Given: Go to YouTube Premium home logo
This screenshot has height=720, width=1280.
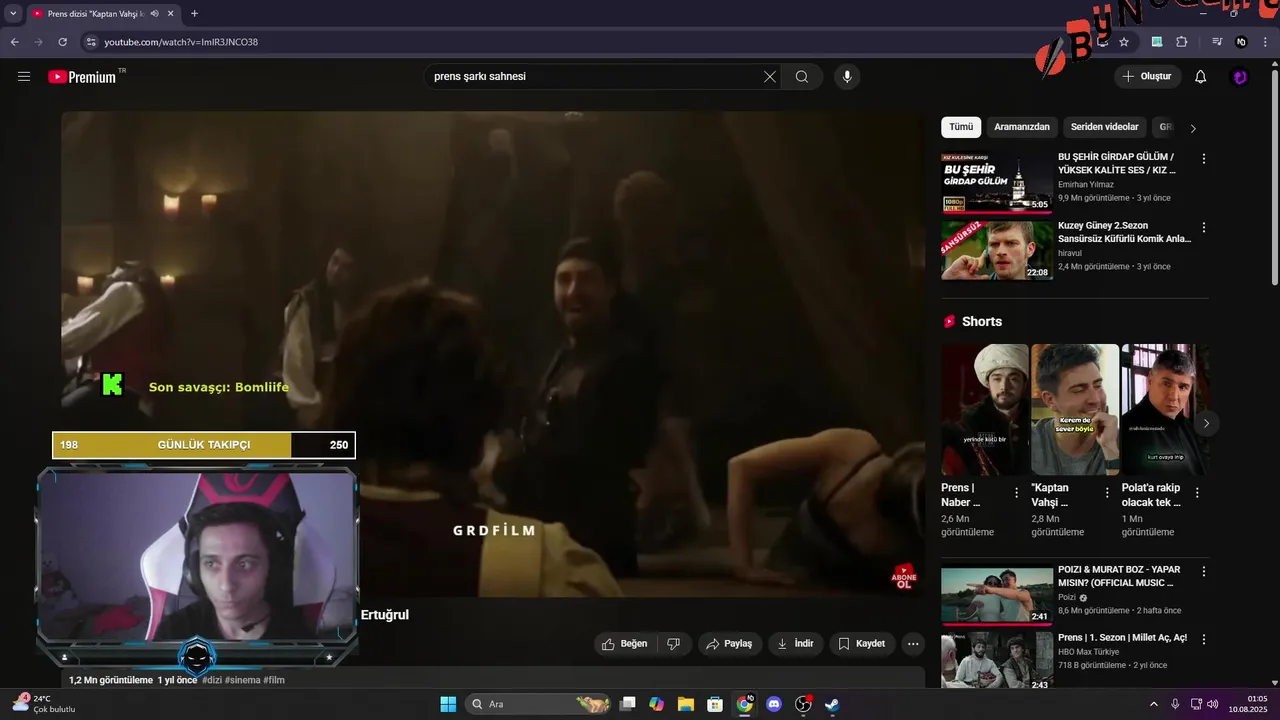Looking at the screenshot, I should pos(82,77).
